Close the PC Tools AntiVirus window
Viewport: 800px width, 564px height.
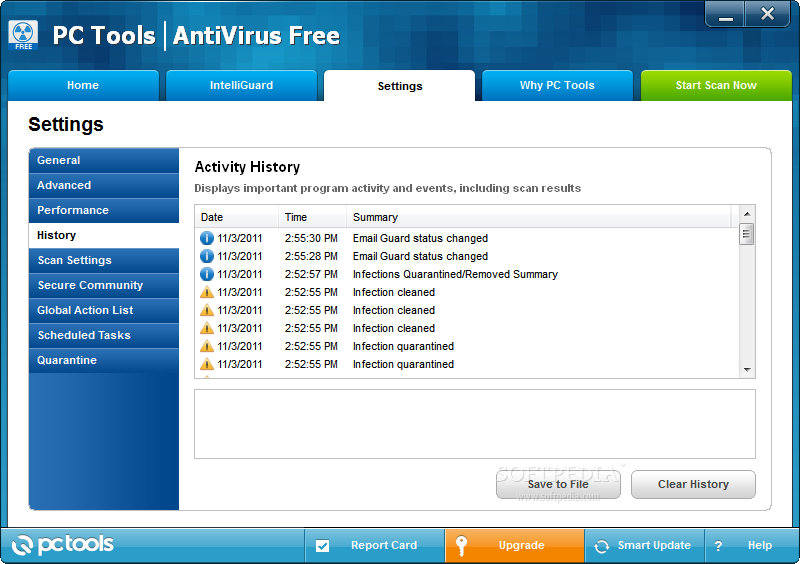pyautogui.click(x=767, y=14)
